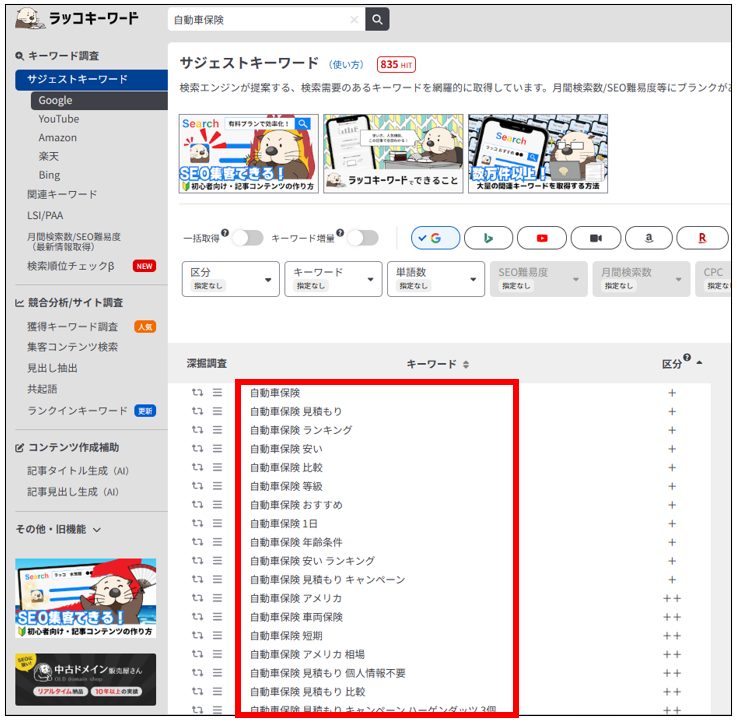Clear the search box with X icon
The width and height of the screenshot is (737, 723).
354,20
